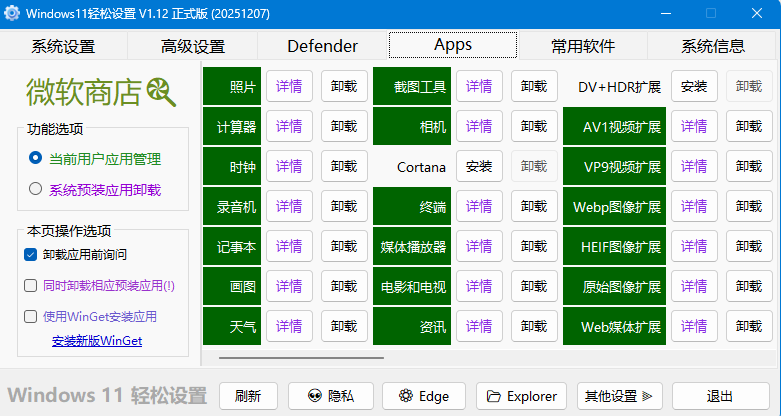Uncheck 卸载应用前询问 checkbox

(31, 255)
